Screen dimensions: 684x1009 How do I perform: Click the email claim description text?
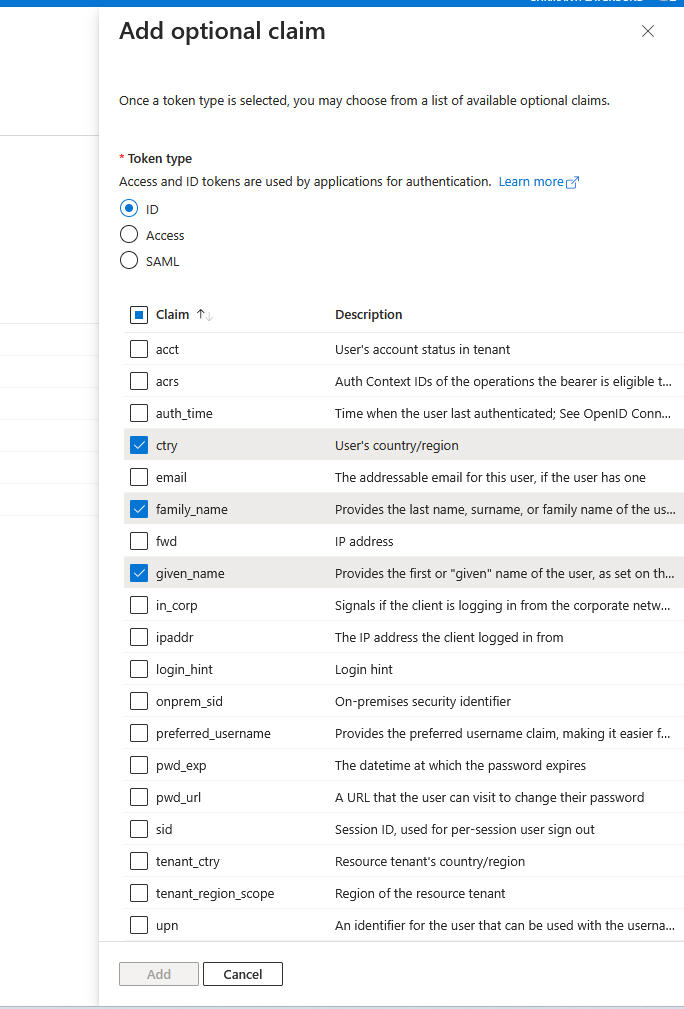490,477
